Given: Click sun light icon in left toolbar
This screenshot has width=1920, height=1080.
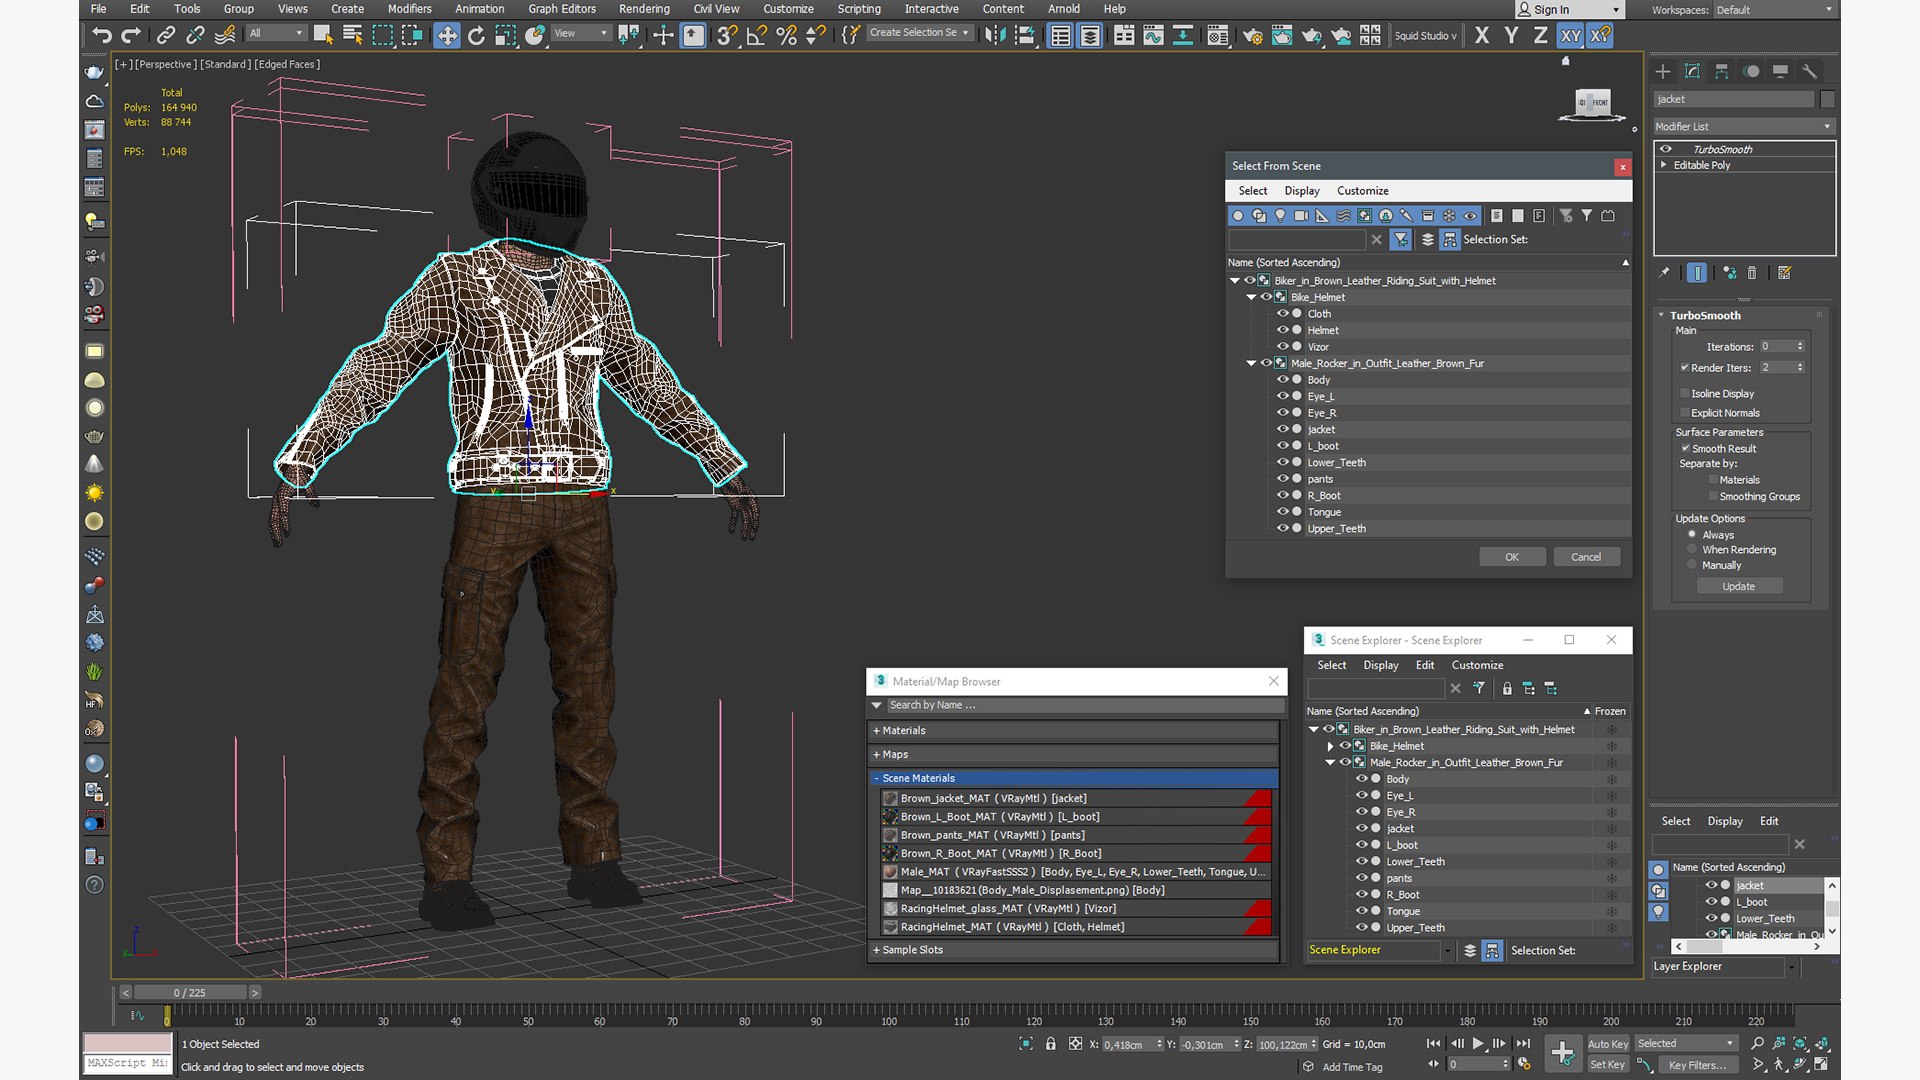Looking at the screenshot, I should (94, 493).
